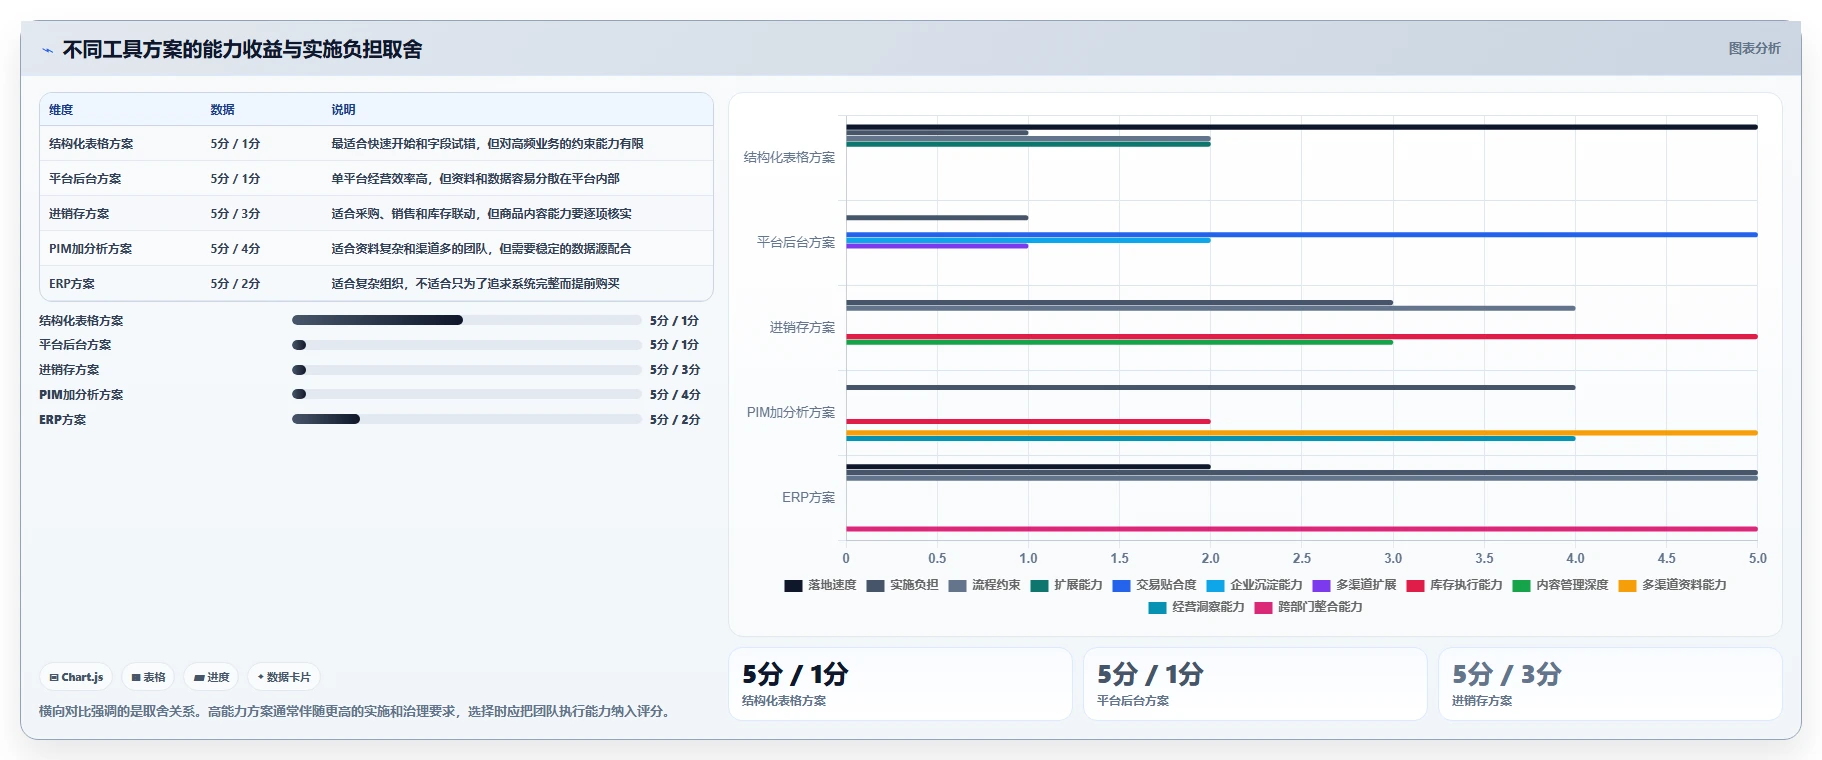
Task: Select the 结构化表格方案 table row name
Action: click(91, 144)
